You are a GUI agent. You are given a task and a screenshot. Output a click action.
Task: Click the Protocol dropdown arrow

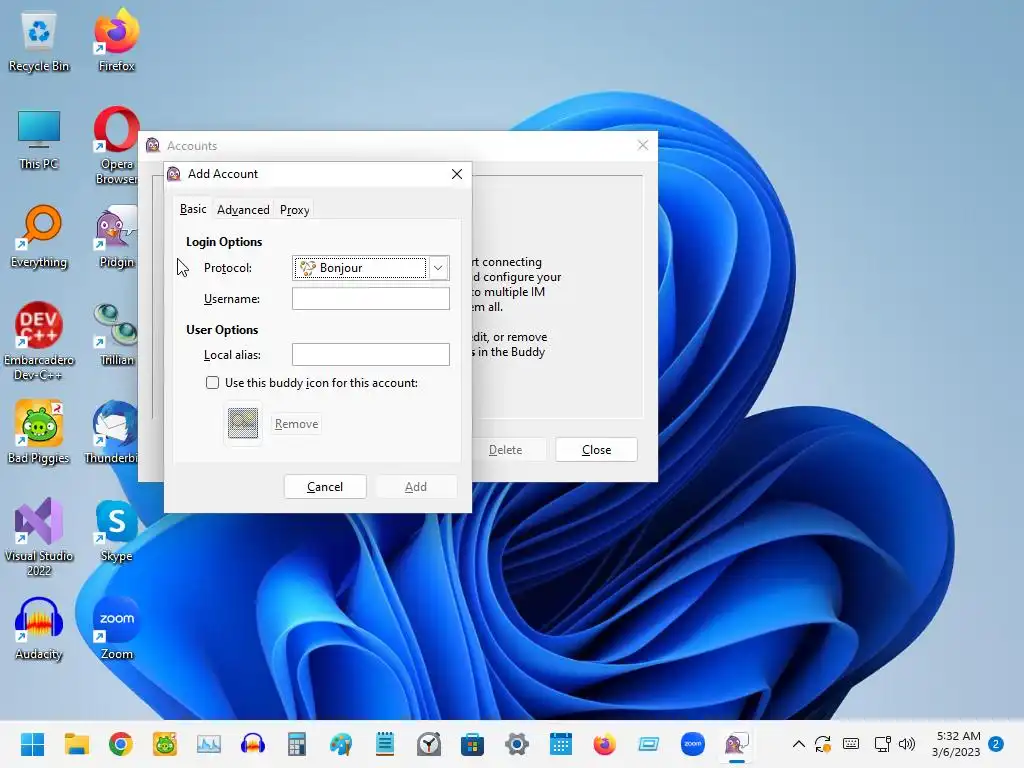pos(438,268)
